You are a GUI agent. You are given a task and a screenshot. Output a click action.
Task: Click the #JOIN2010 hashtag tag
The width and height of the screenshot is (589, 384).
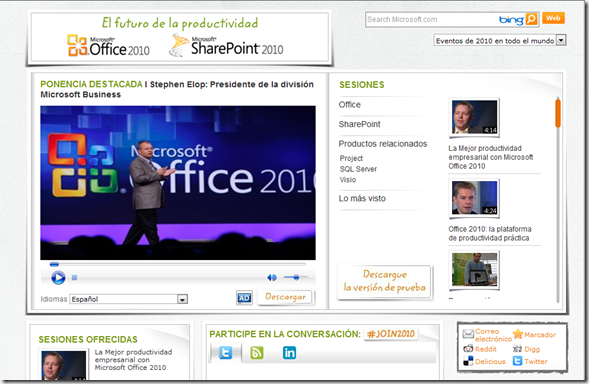pos(391,334)
